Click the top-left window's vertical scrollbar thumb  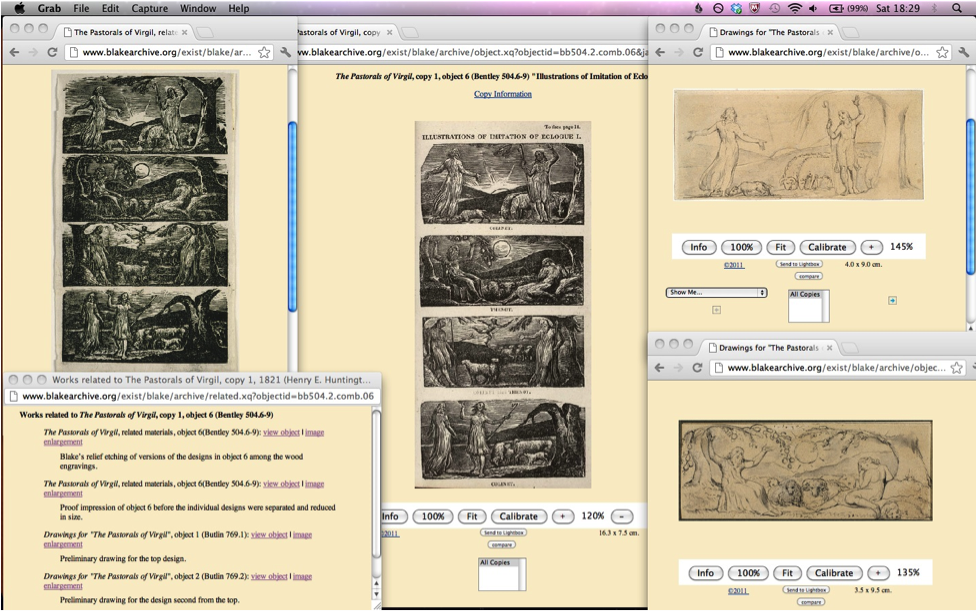point(292,216)
